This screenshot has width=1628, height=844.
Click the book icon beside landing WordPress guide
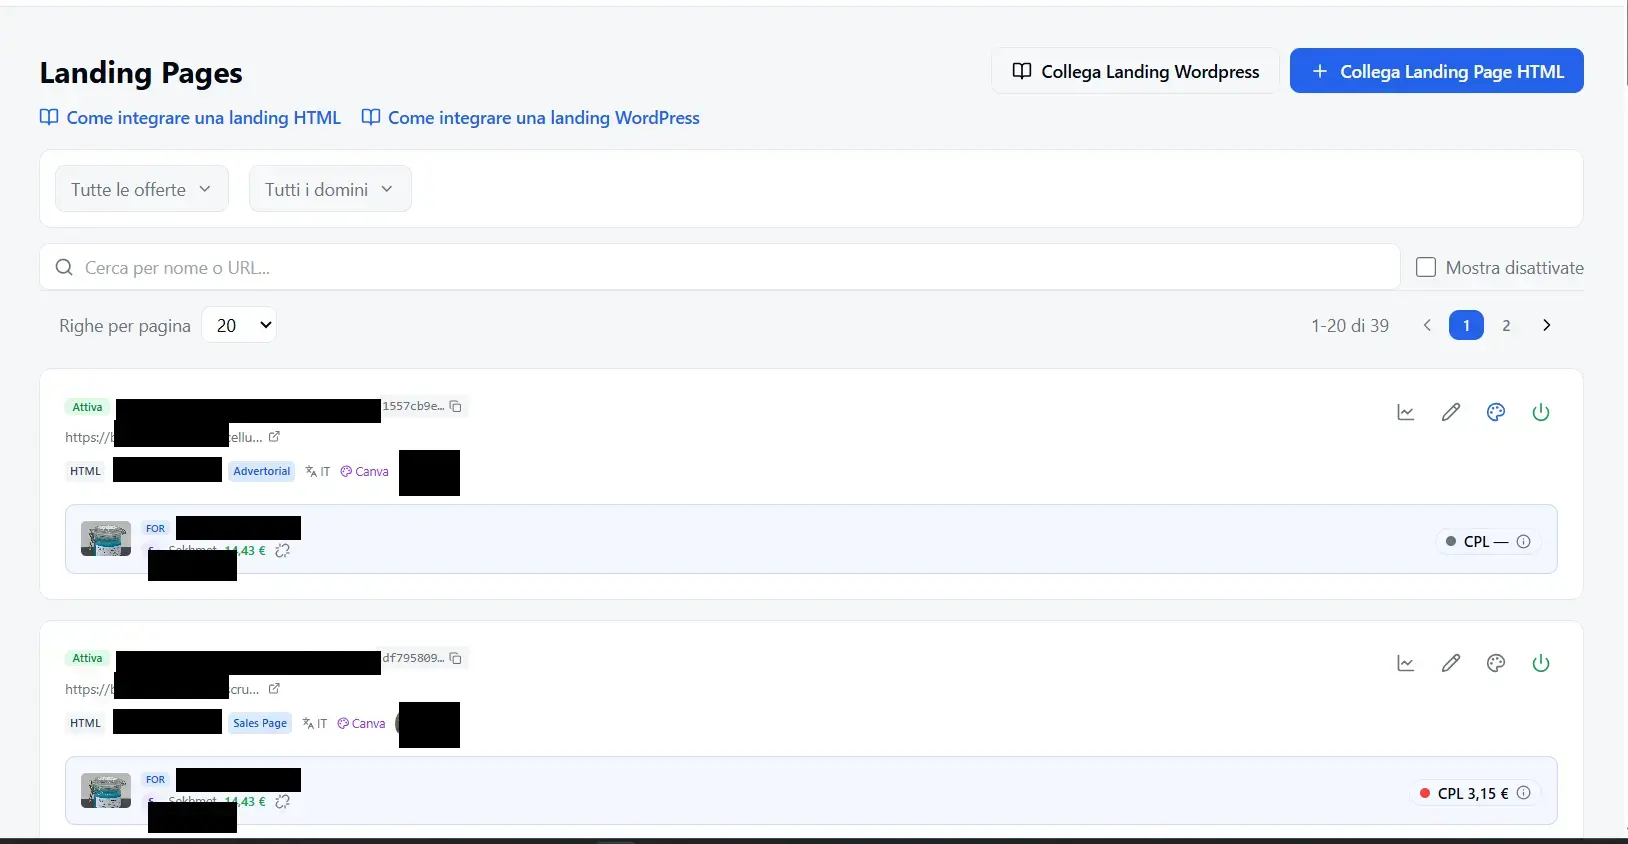pos(370,117)
